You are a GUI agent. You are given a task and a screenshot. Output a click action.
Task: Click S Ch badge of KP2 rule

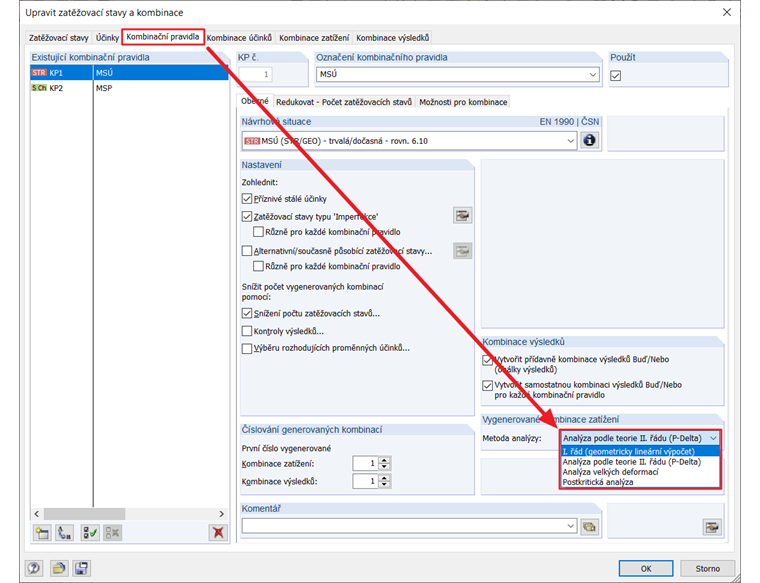pos(39,88)
